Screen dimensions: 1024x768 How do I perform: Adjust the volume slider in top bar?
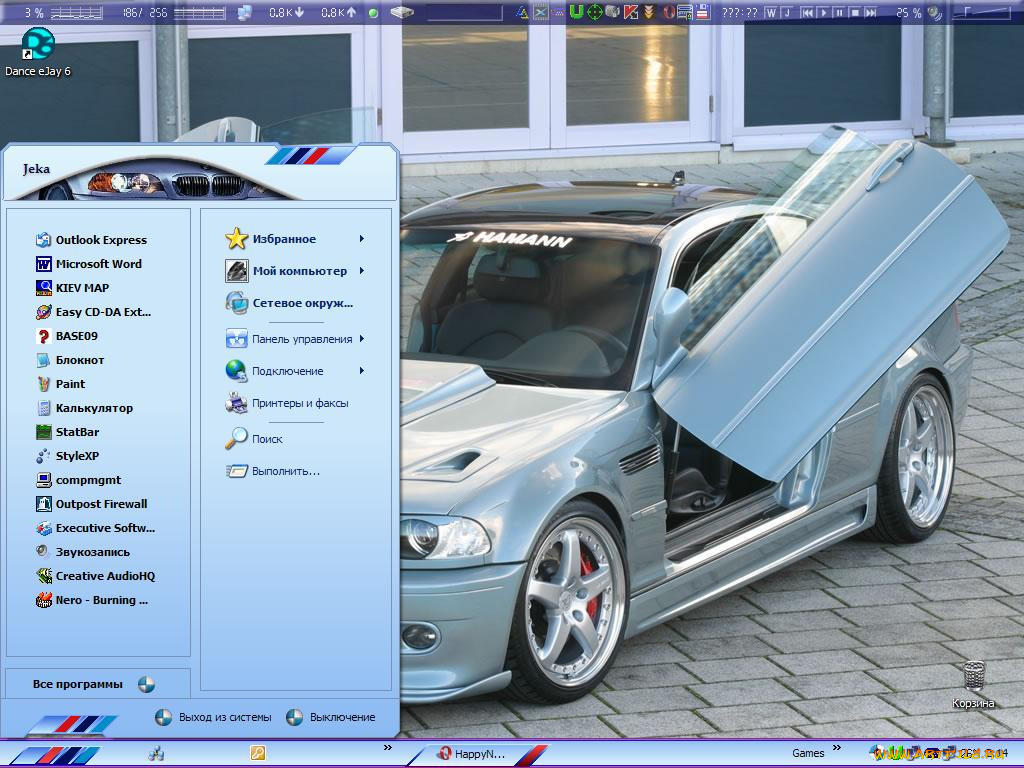(x=982, y=12)
